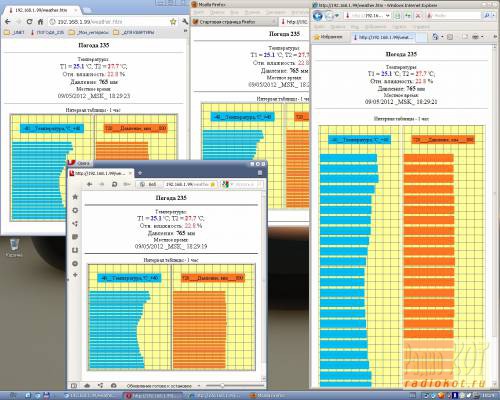Click Opera sidebar bookmarks star icon

click(x=75, y=197)
